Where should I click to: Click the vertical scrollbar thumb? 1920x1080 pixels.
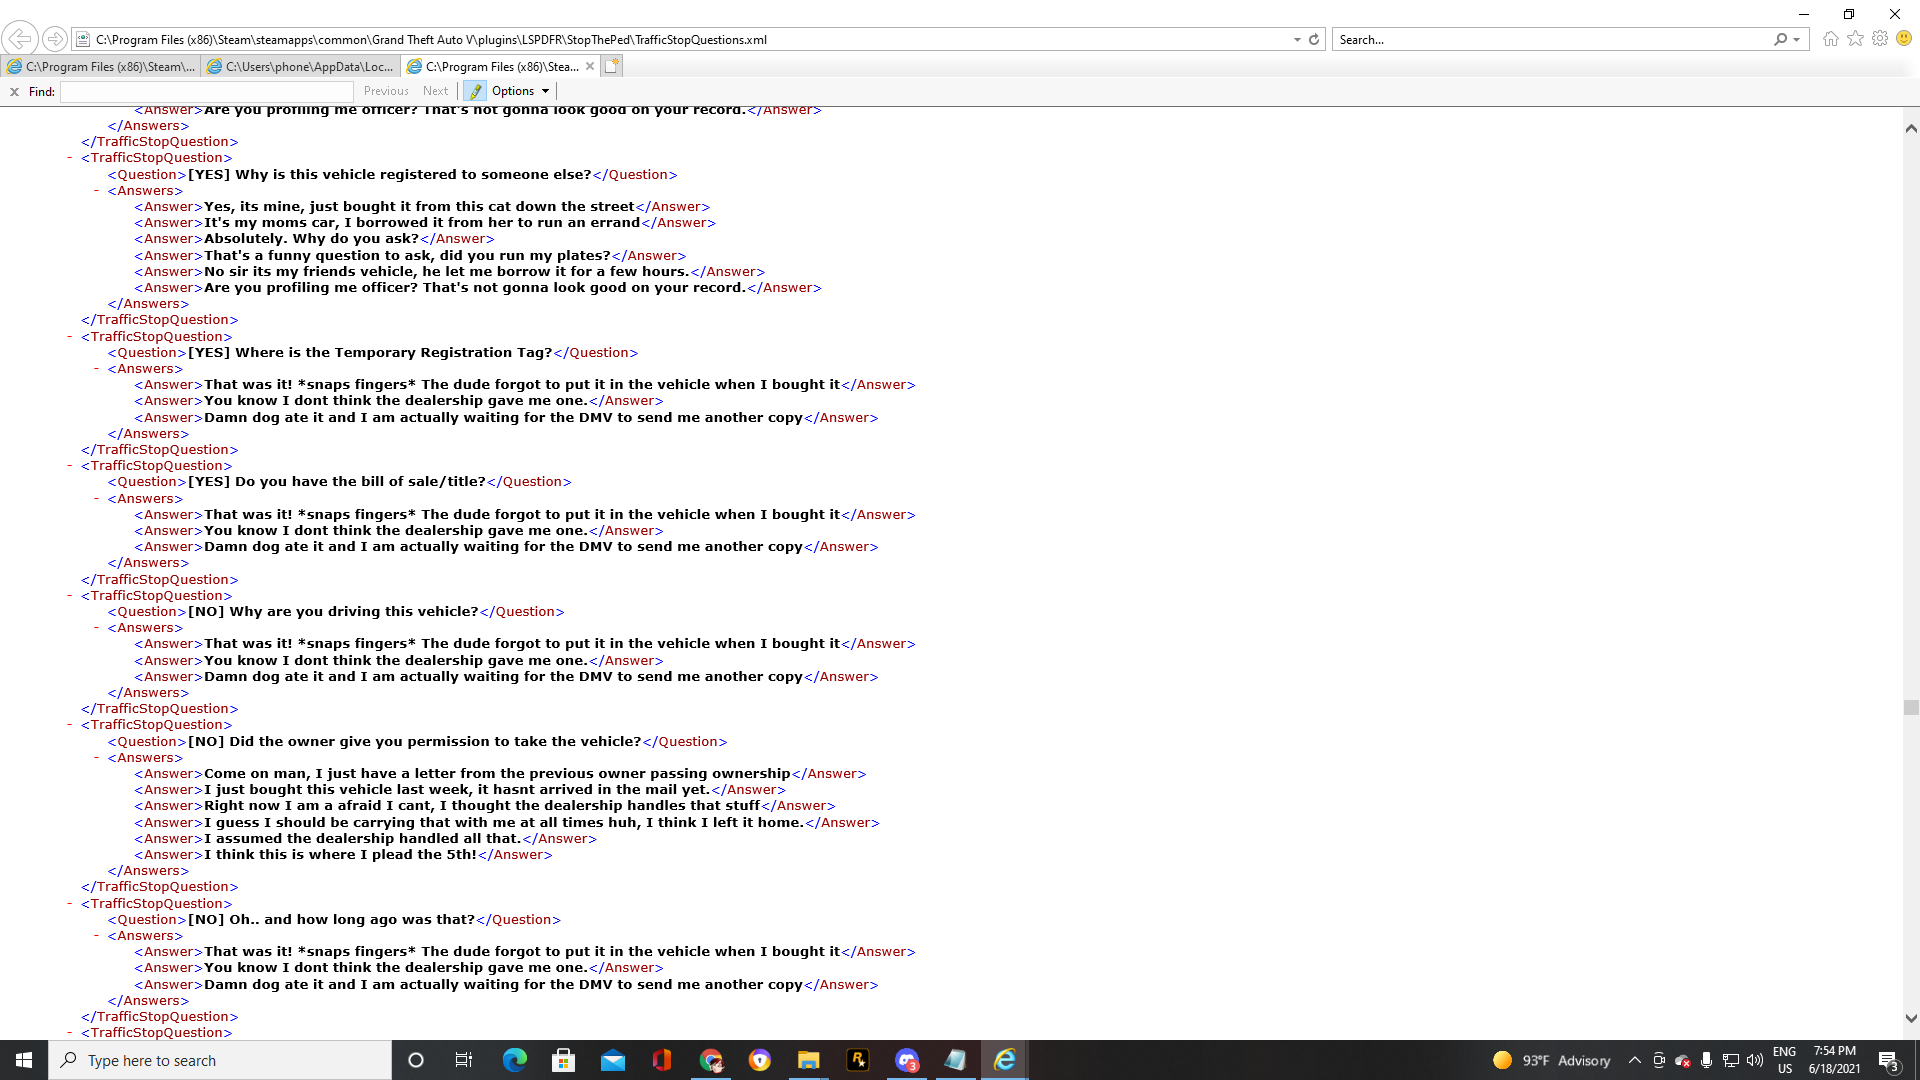[1911, 707]
